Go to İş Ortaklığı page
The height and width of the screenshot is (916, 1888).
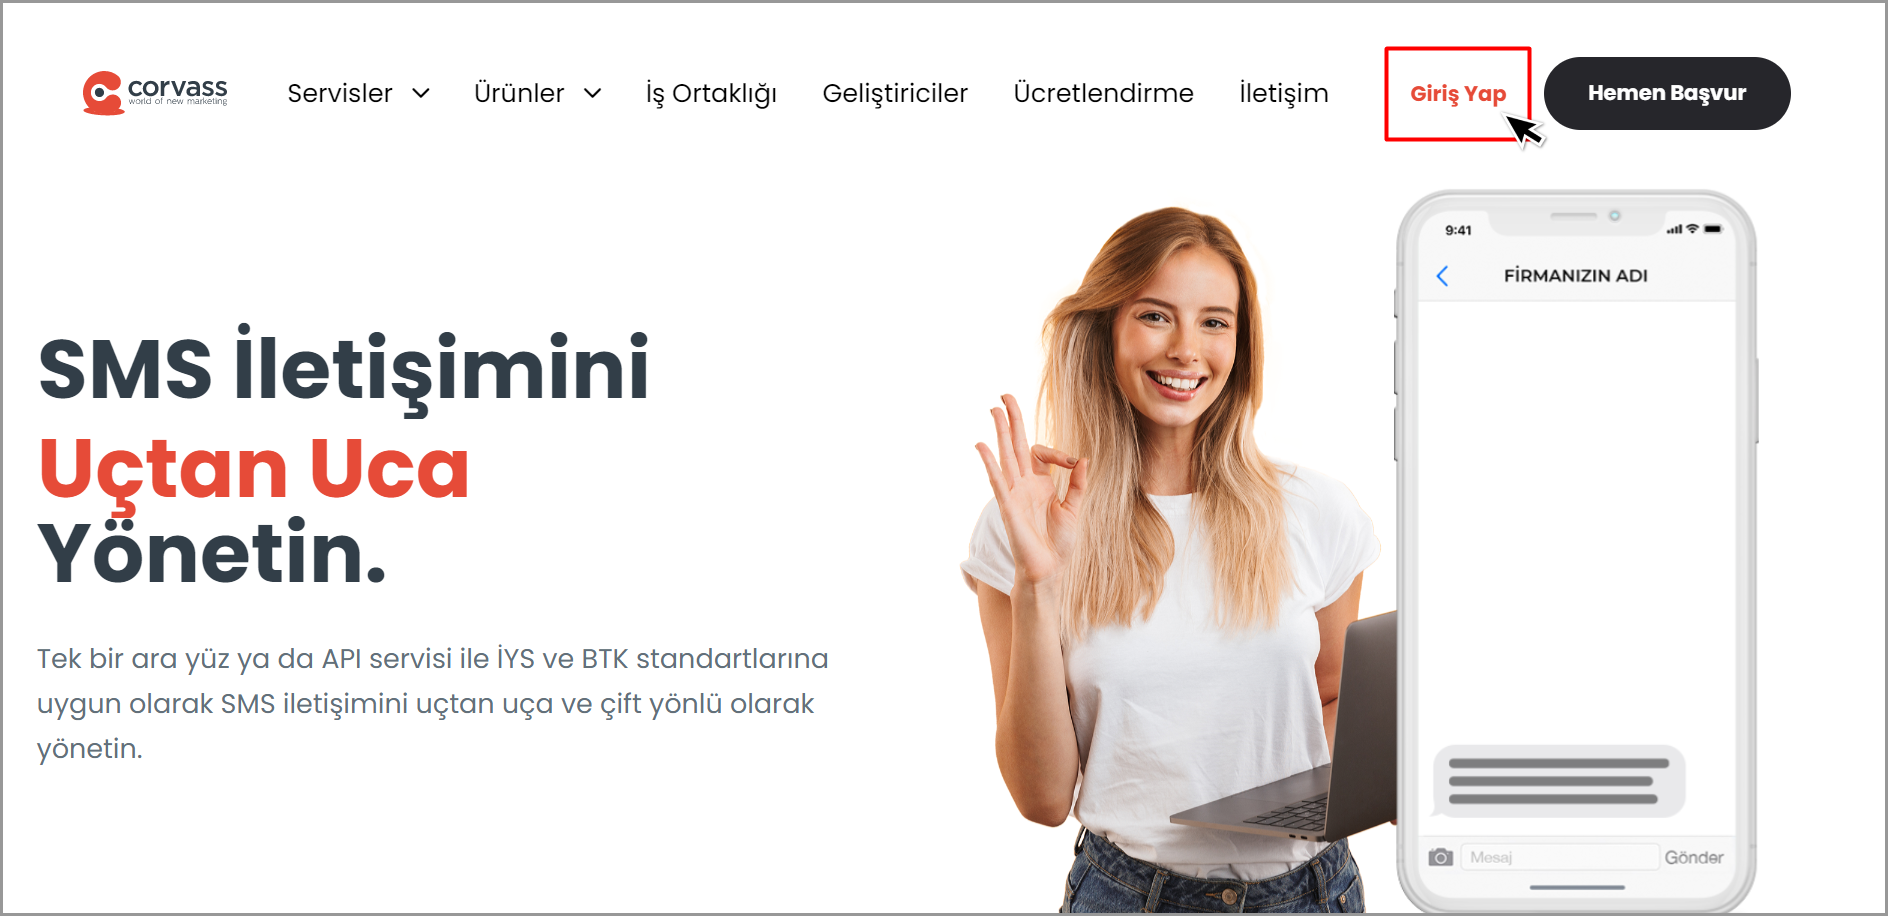coord(711,94)
